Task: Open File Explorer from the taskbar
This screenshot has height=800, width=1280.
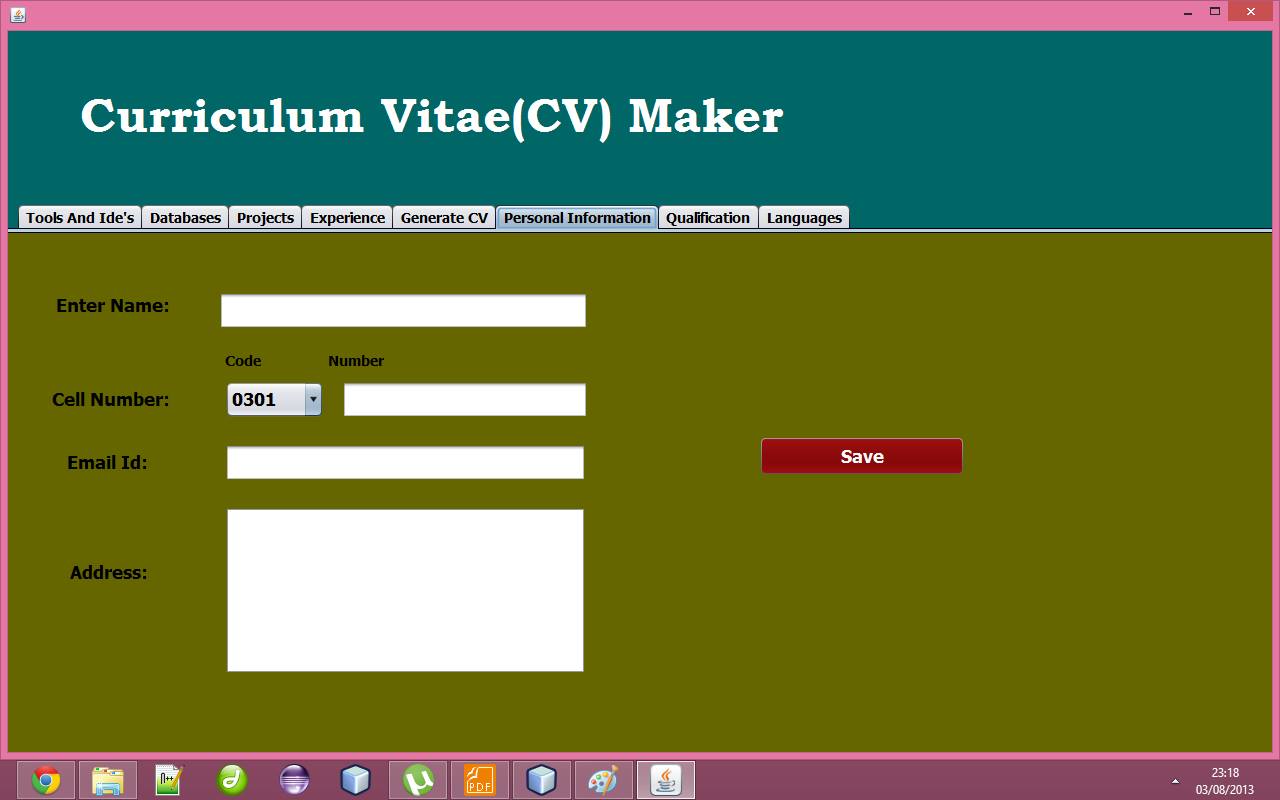Action: [107, 780]
